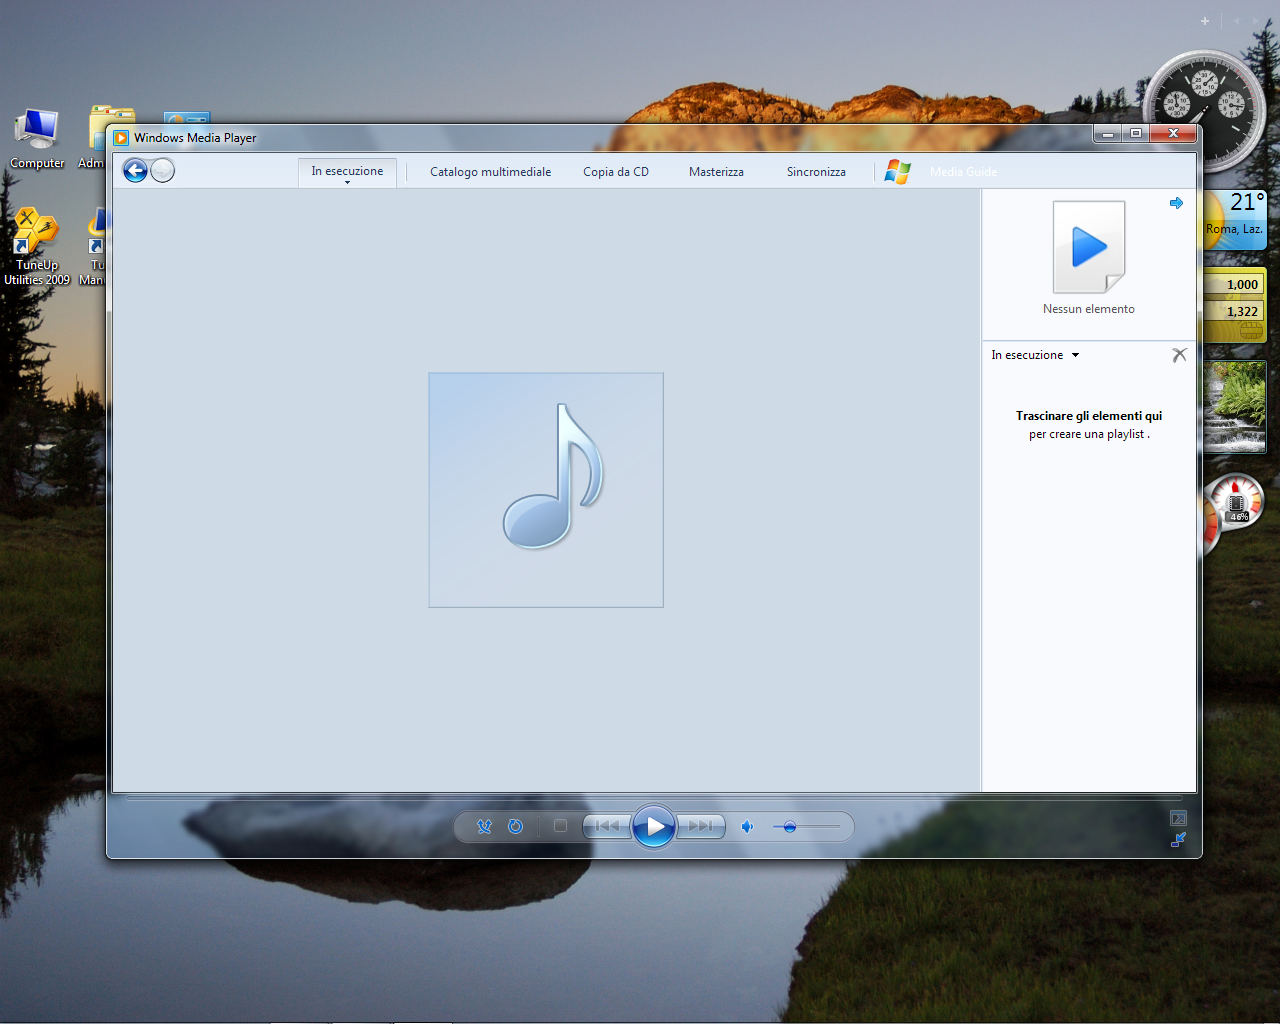The height and width of the screenshot is (1024, 1280).
Task: Click the Trascinare gli elementi qui text
Action: [x=1089, y=416]
